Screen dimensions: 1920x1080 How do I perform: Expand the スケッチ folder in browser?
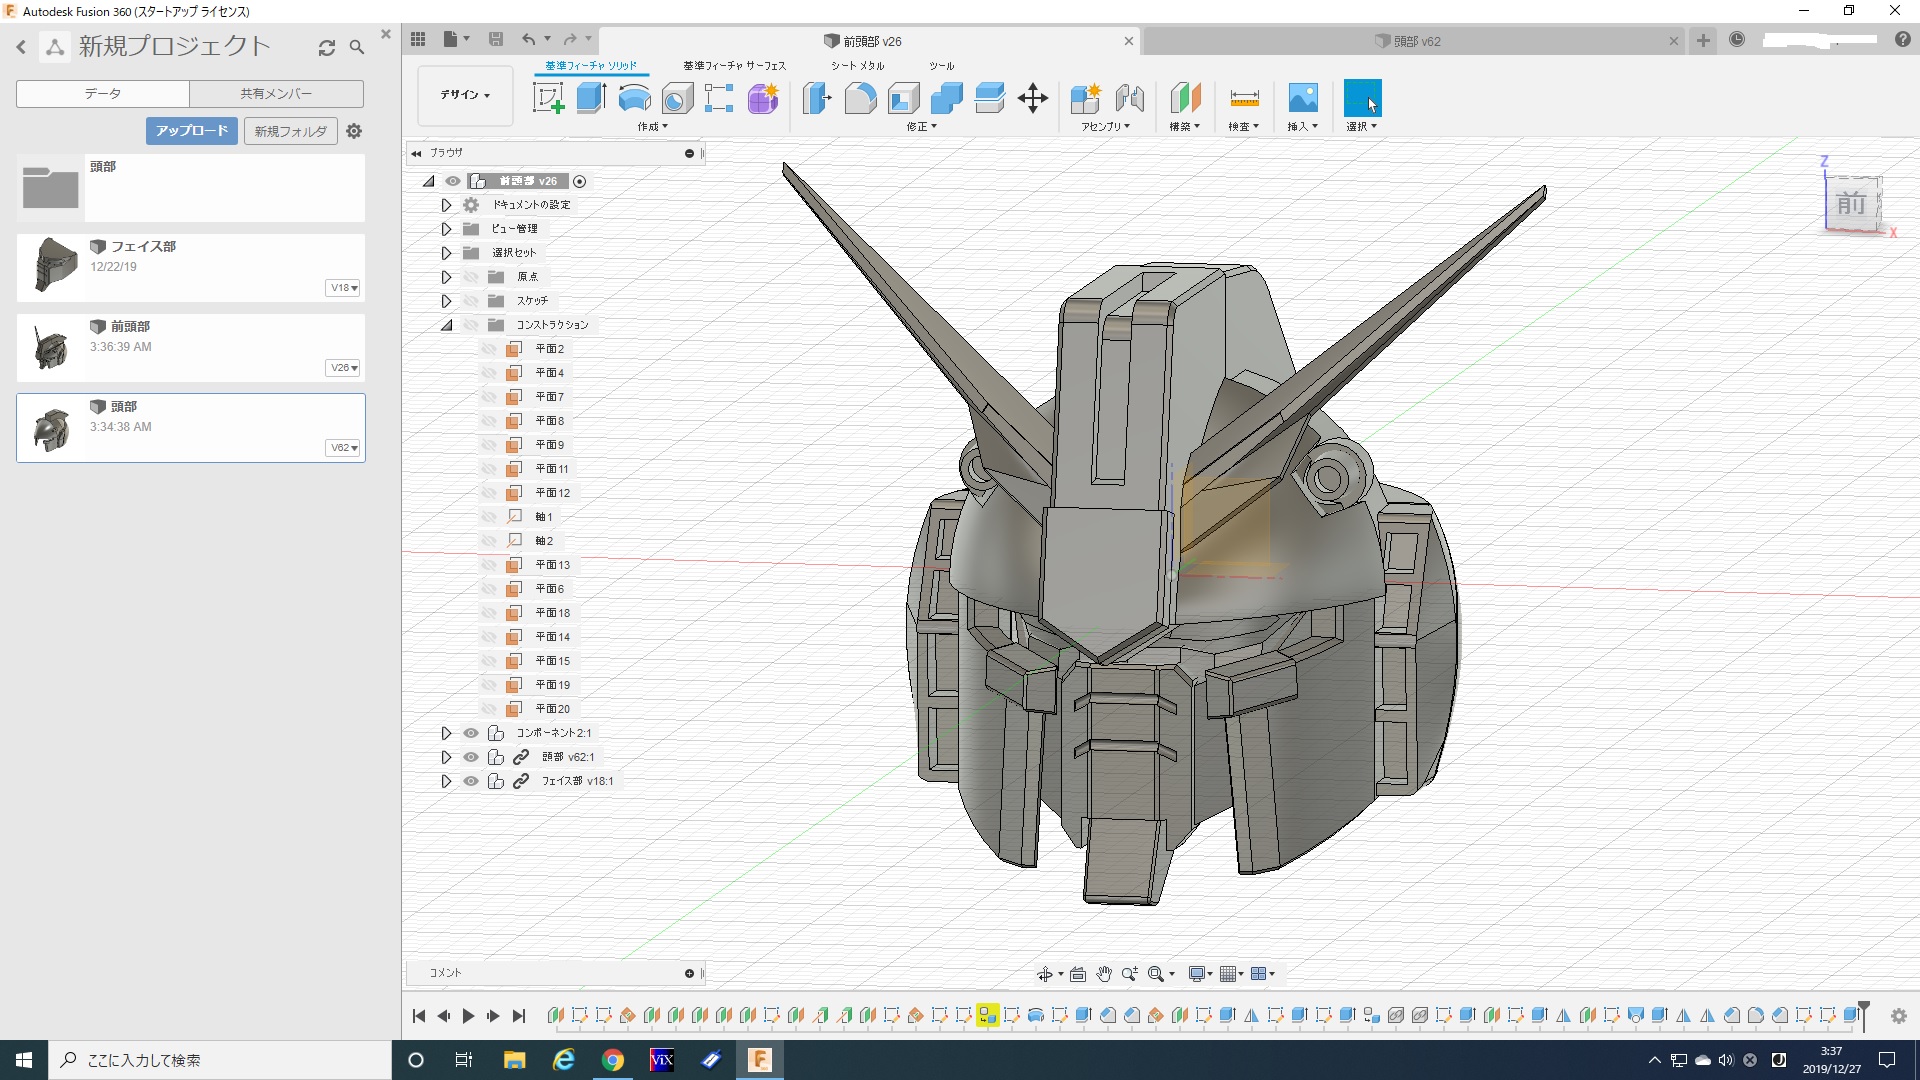pos(446,301)
